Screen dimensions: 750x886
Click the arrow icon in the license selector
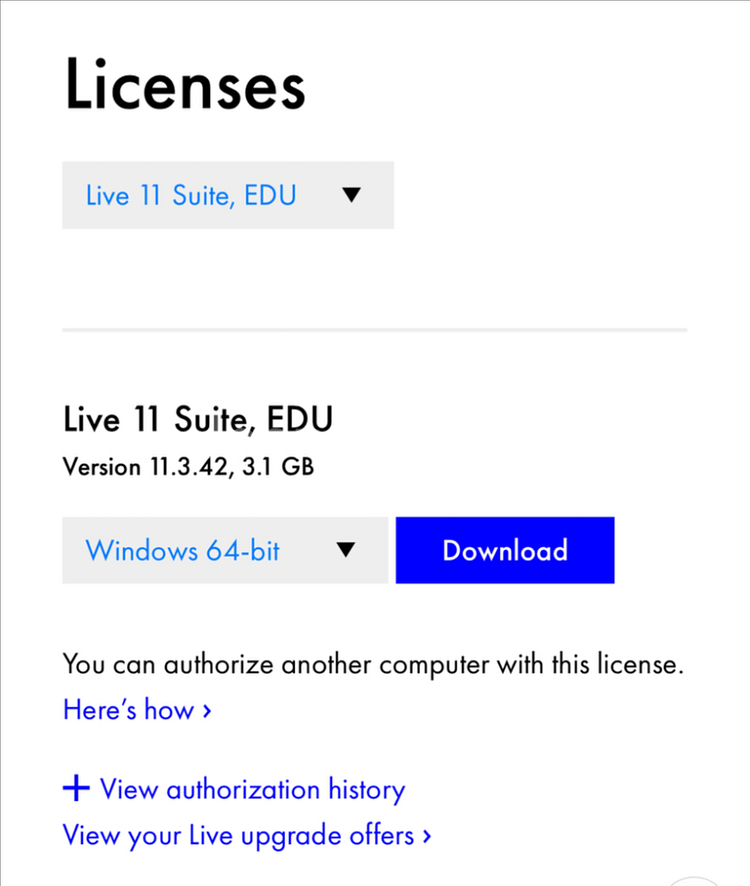click(x=352, y=195)
